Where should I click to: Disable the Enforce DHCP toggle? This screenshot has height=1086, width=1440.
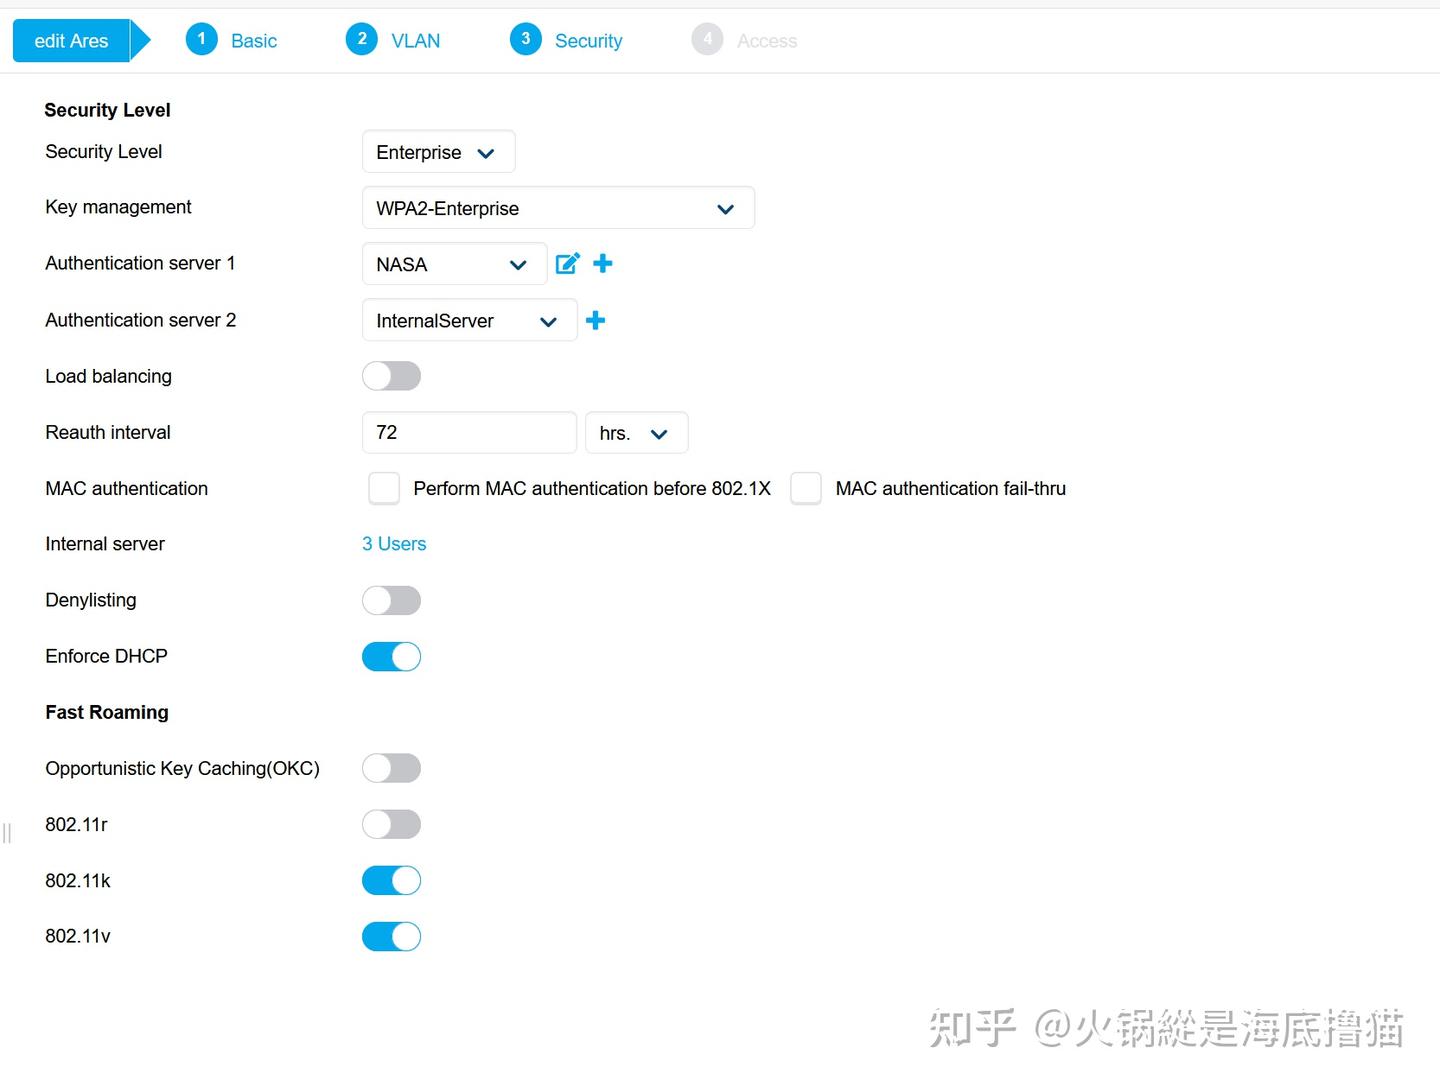pyautogui.click(x=391, y=656)
